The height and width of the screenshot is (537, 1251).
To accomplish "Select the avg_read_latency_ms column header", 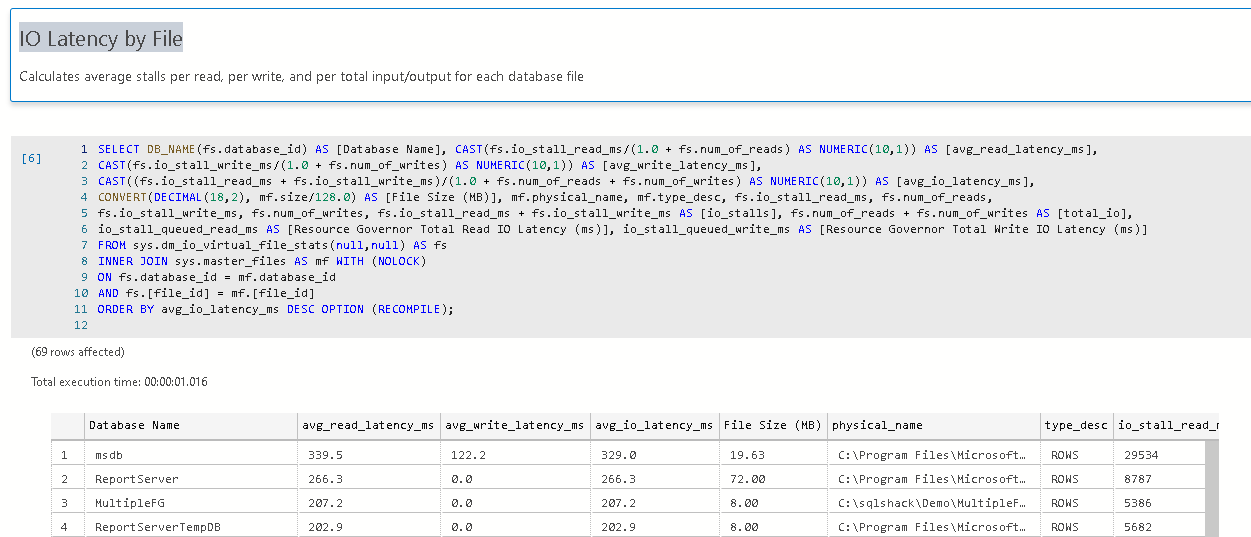I will point(368,425).
